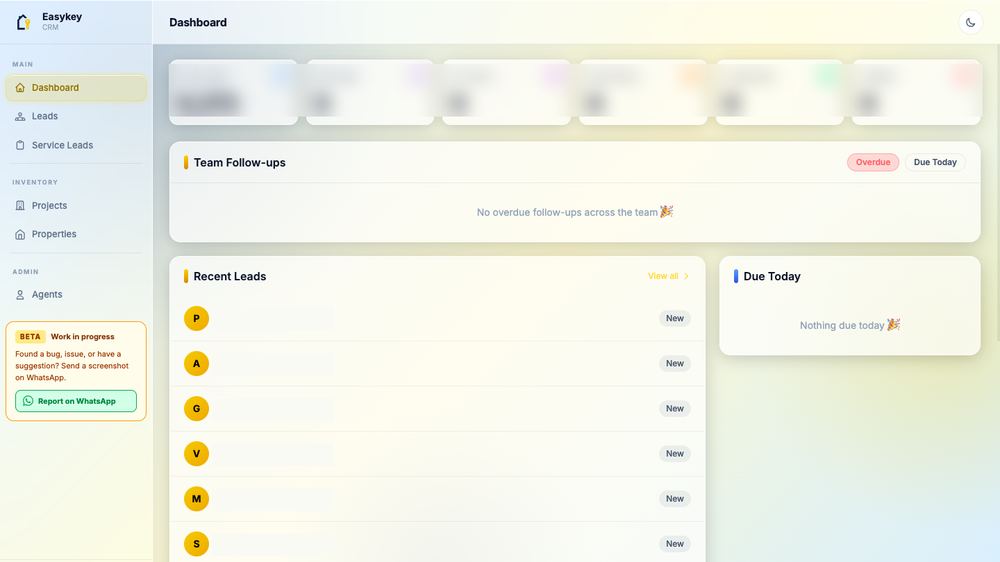This screenshot has height=562, width=1000.
Task: Click the person icon beside Agents
Action: coord(20,295)
